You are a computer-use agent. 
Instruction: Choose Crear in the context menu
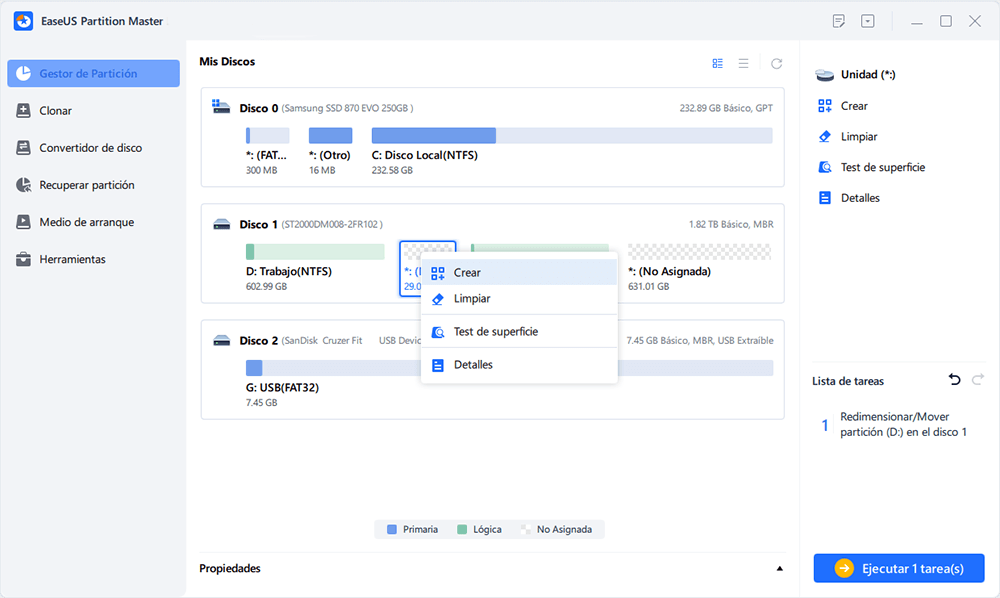pos(519,272)
